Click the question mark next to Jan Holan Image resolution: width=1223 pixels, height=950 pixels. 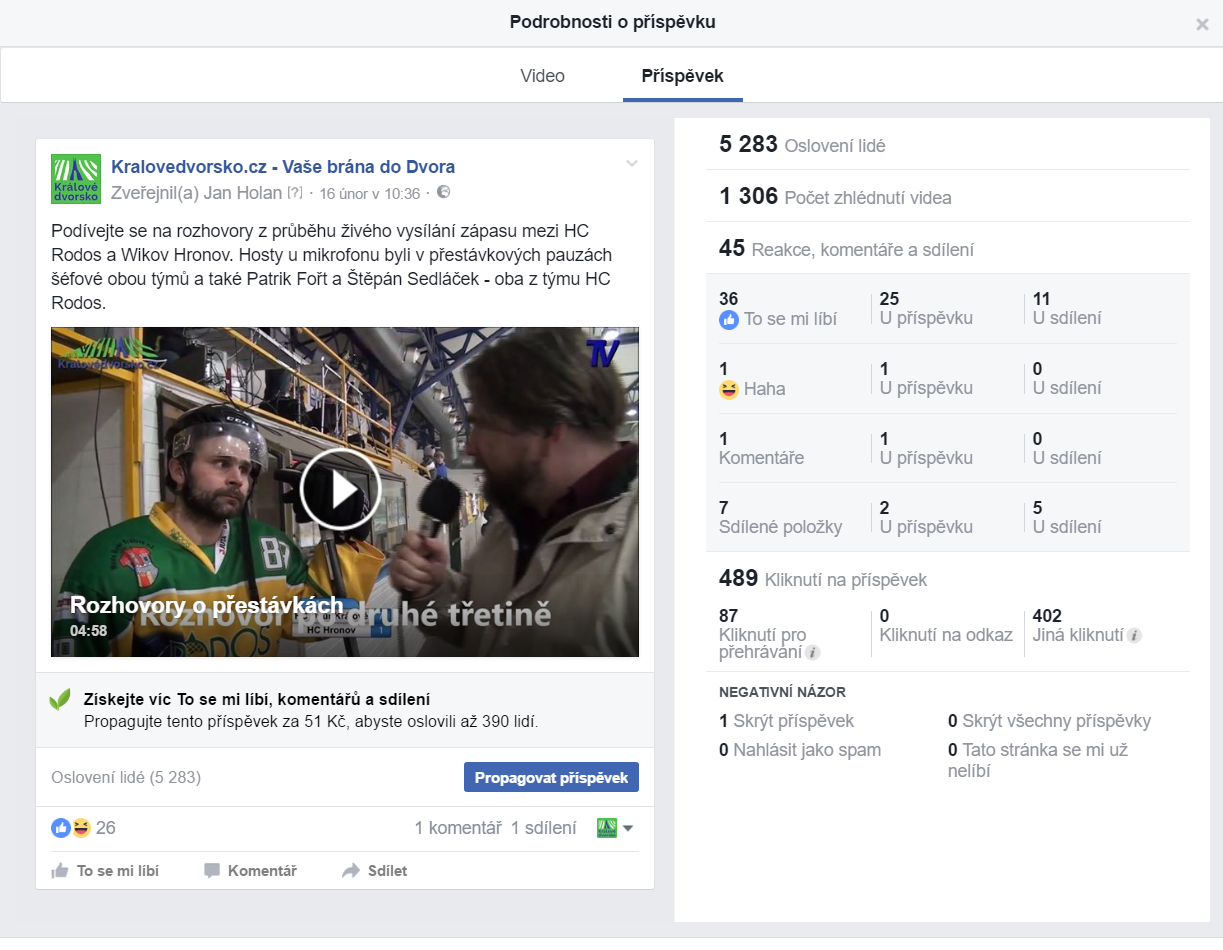pyautogui.click(x=295, y=193)
